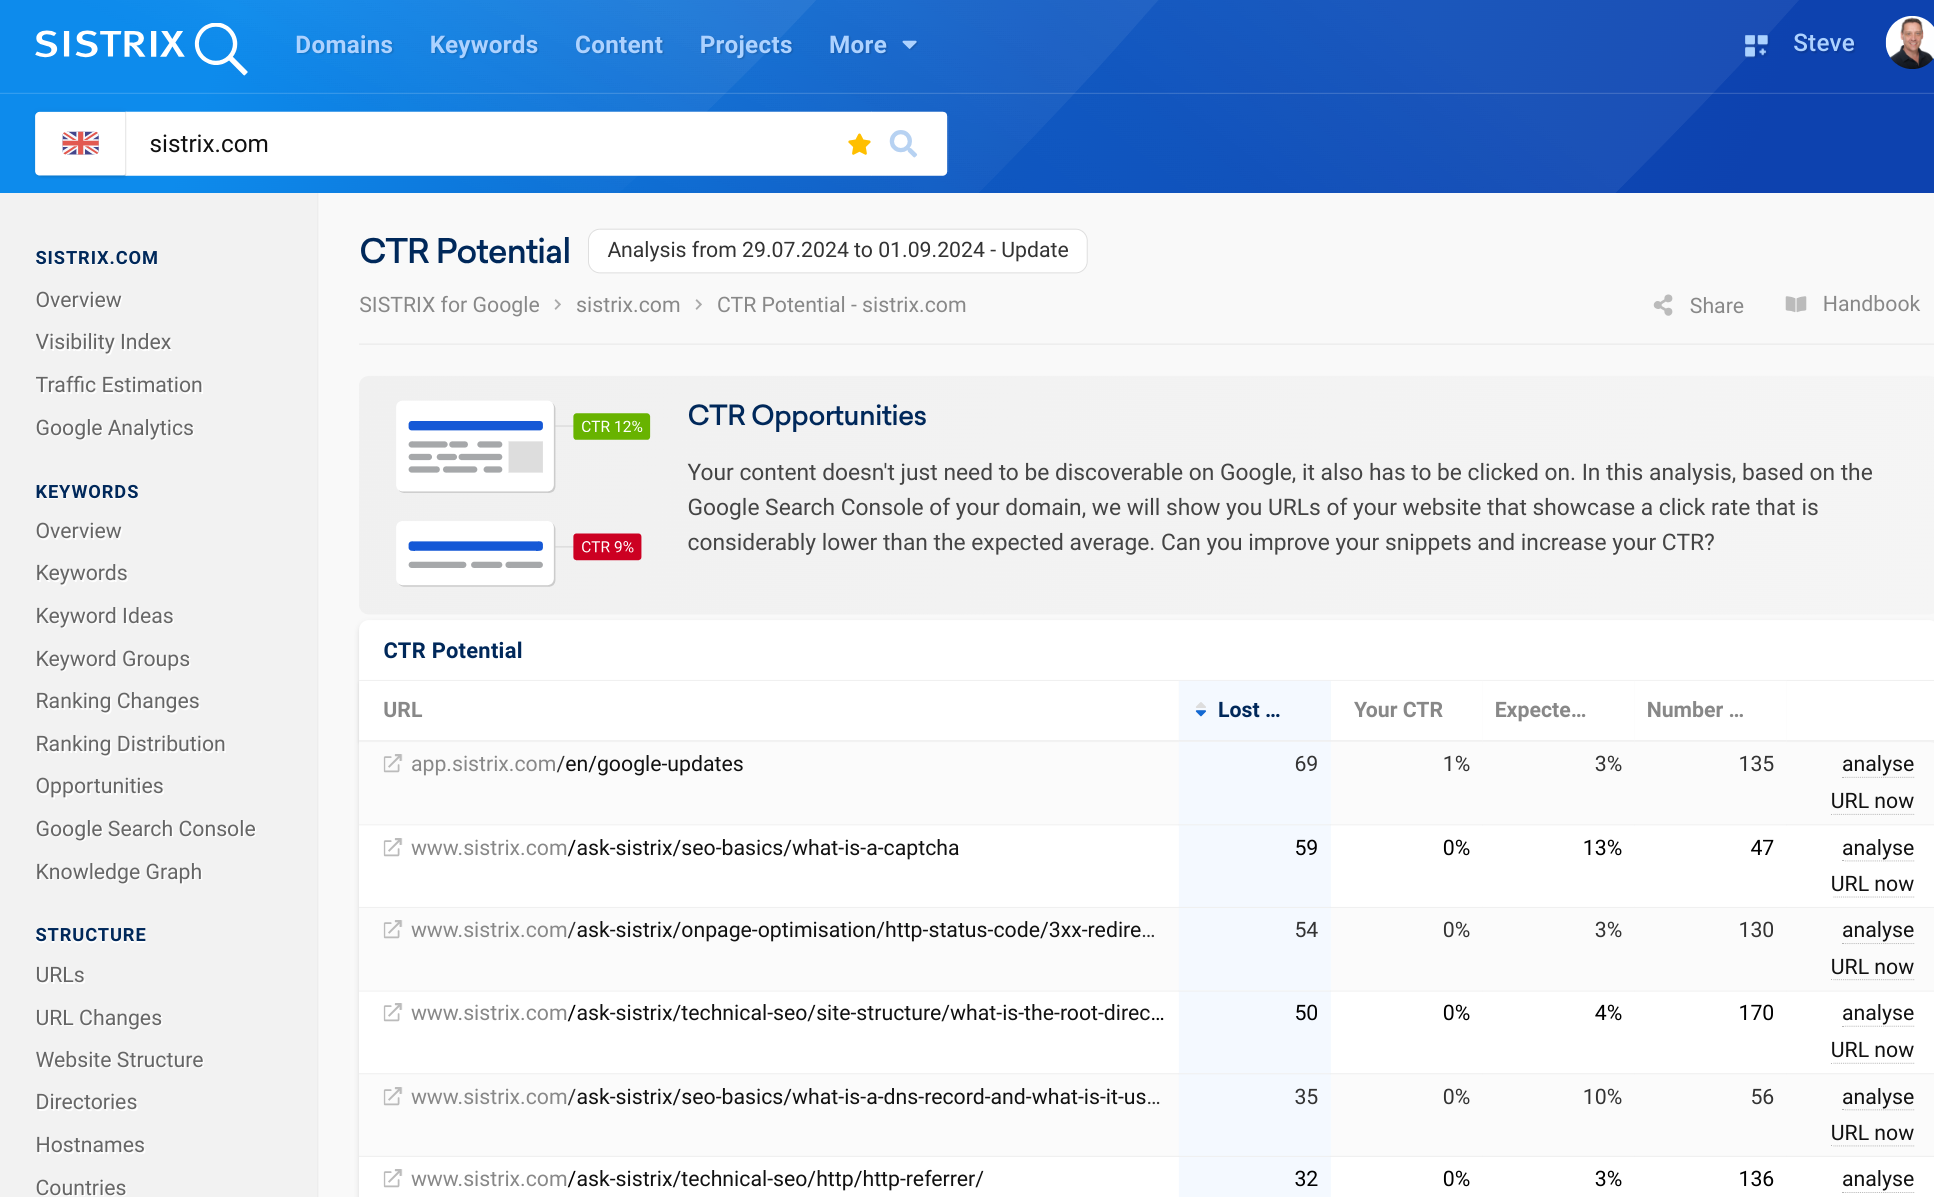Open external link icon for root-directory URL
Viewport: 1934px width, 1197px height.
pyautogui.click(x=393, y=1013)
